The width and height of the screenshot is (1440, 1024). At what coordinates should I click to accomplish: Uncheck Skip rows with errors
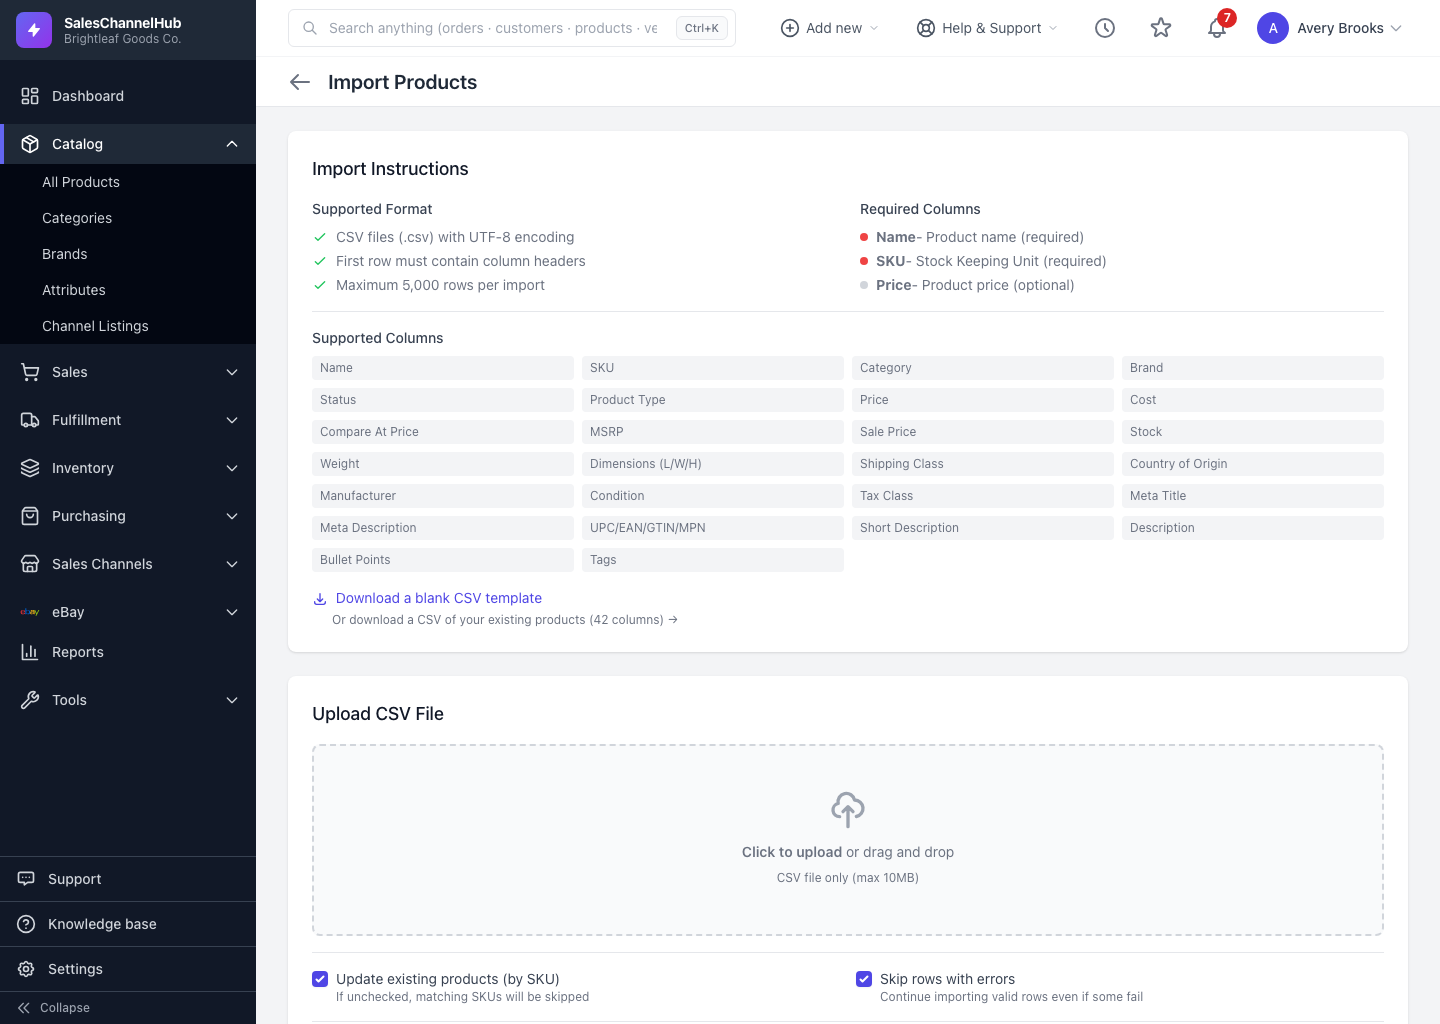(864, 979)
